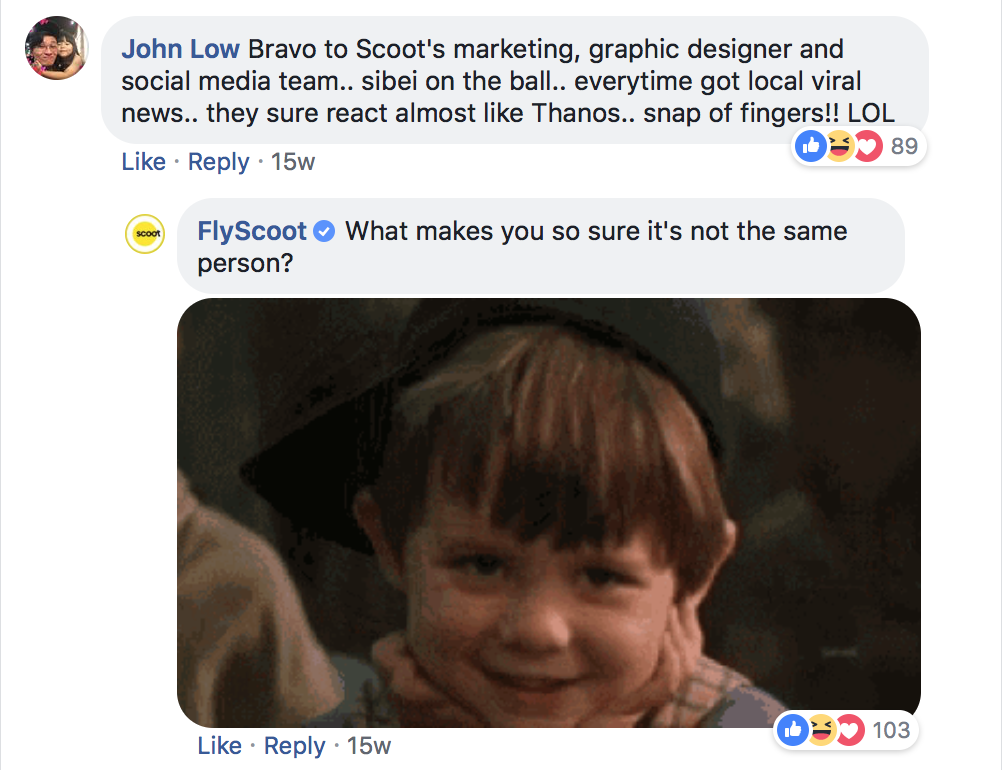Open the 15w timestamp on John Low's comment

point(293,162)
